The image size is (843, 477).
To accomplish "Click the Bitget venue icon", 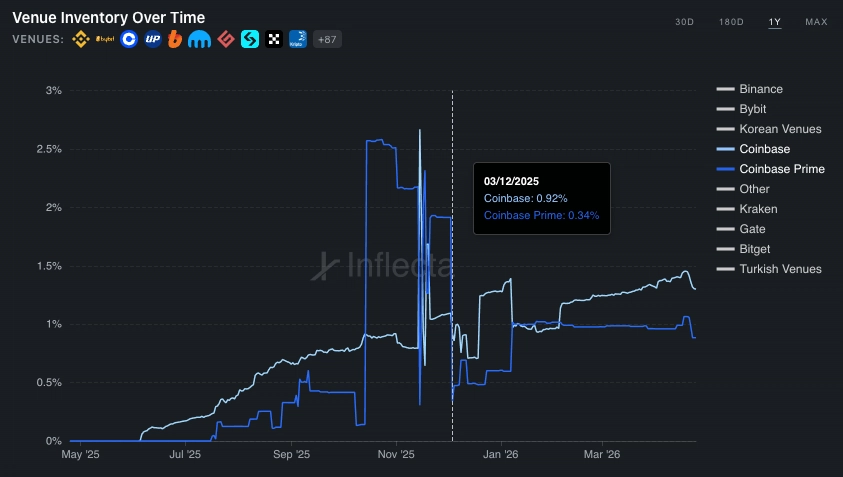I will pyautogui.click(x=249, y=40).
